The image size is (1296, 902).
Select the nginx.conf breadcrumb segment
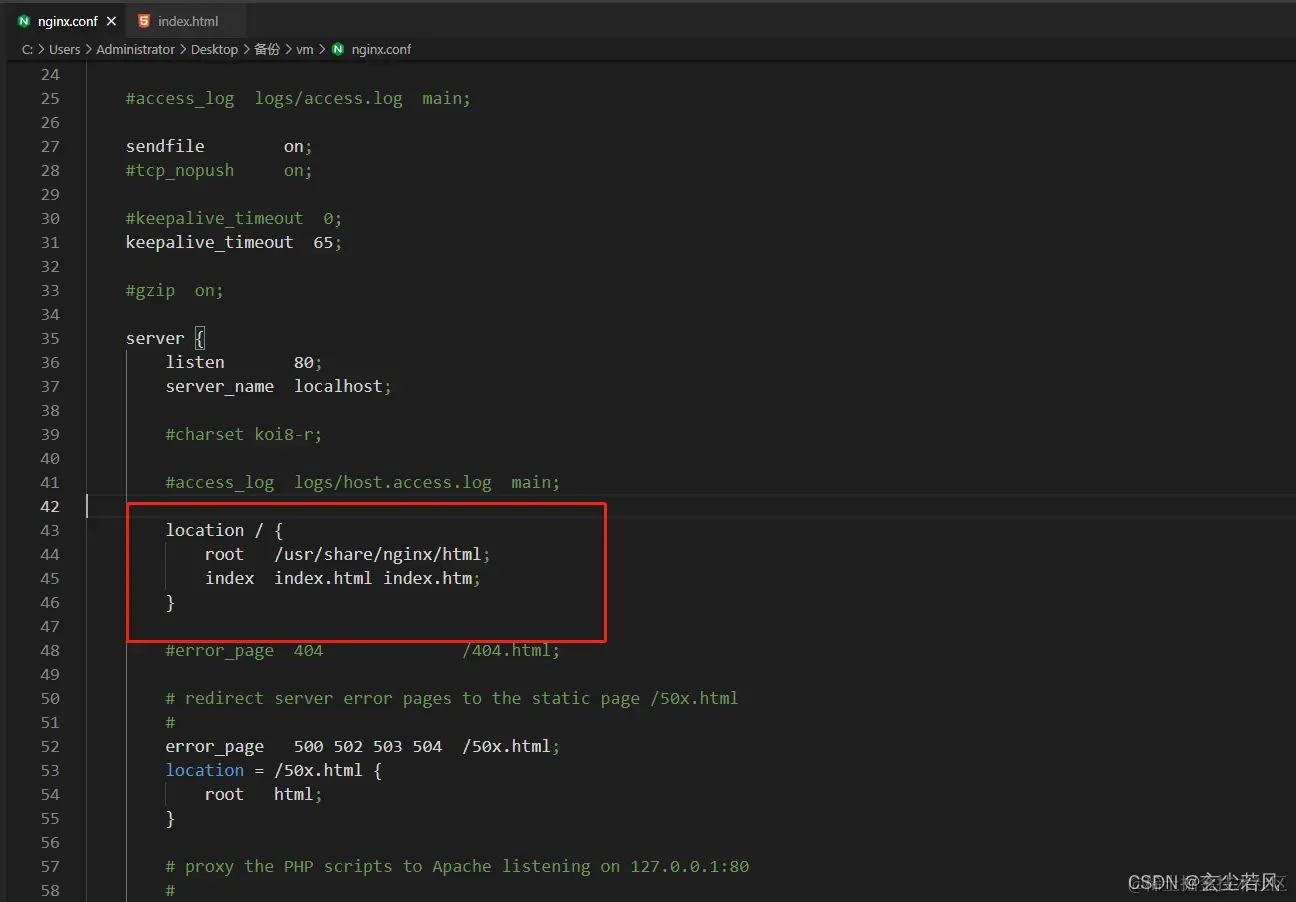pyautogui.click(x=381, y=49)
